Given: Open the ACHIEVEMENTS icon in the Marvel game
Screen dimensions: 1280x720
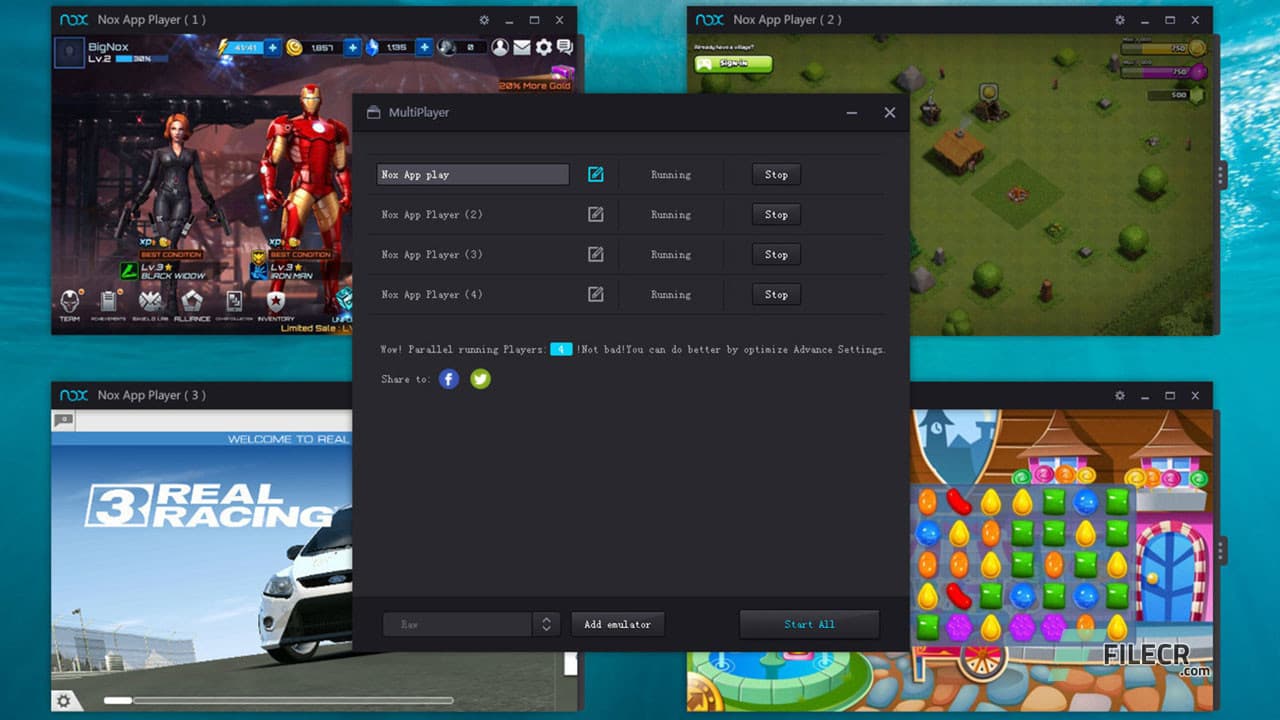Looking at the screenshot, I should (x=110, y=300).
